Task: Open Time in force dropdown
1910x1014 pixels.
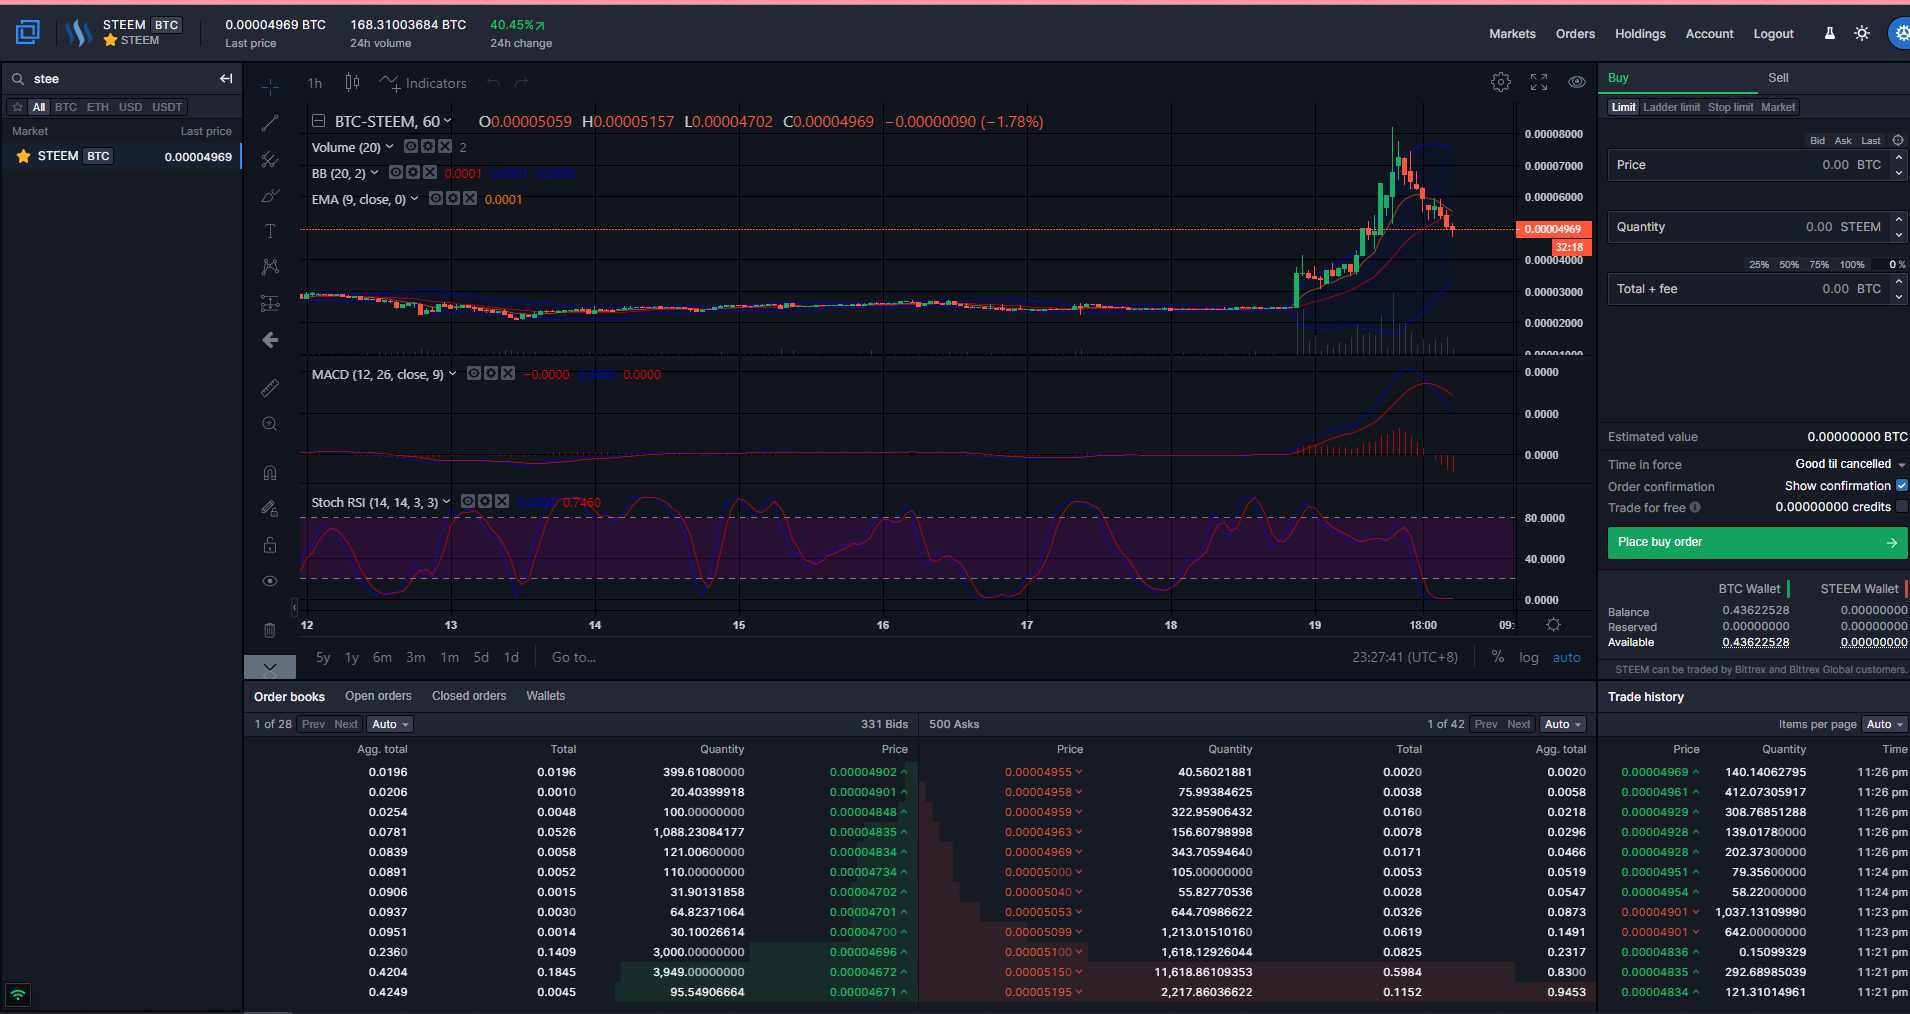Action: (1851, 464)
